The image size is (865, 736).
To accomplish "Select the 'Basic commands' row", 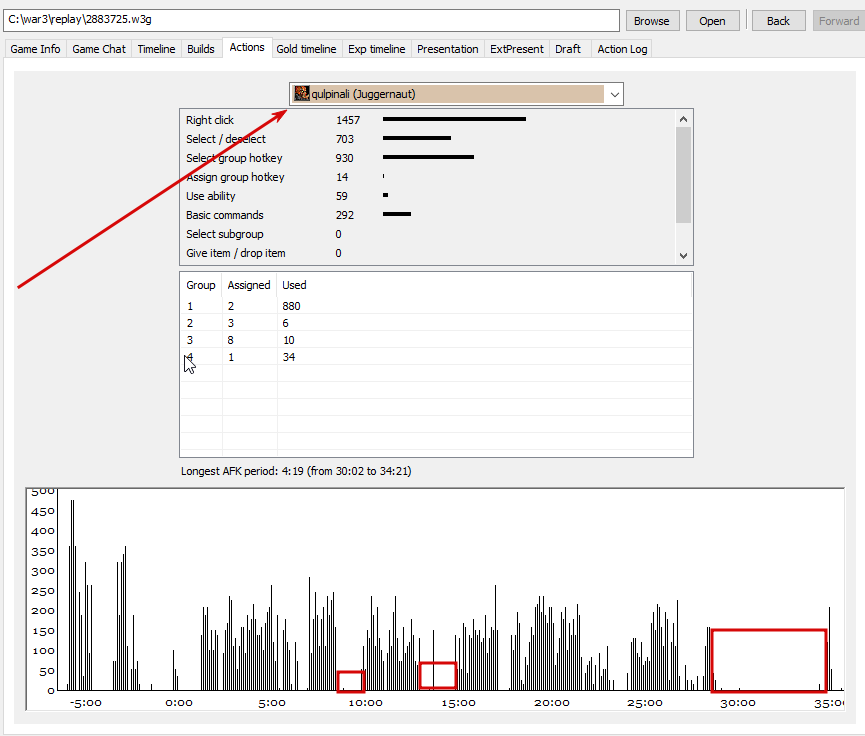I will click(x=428, y=215).
